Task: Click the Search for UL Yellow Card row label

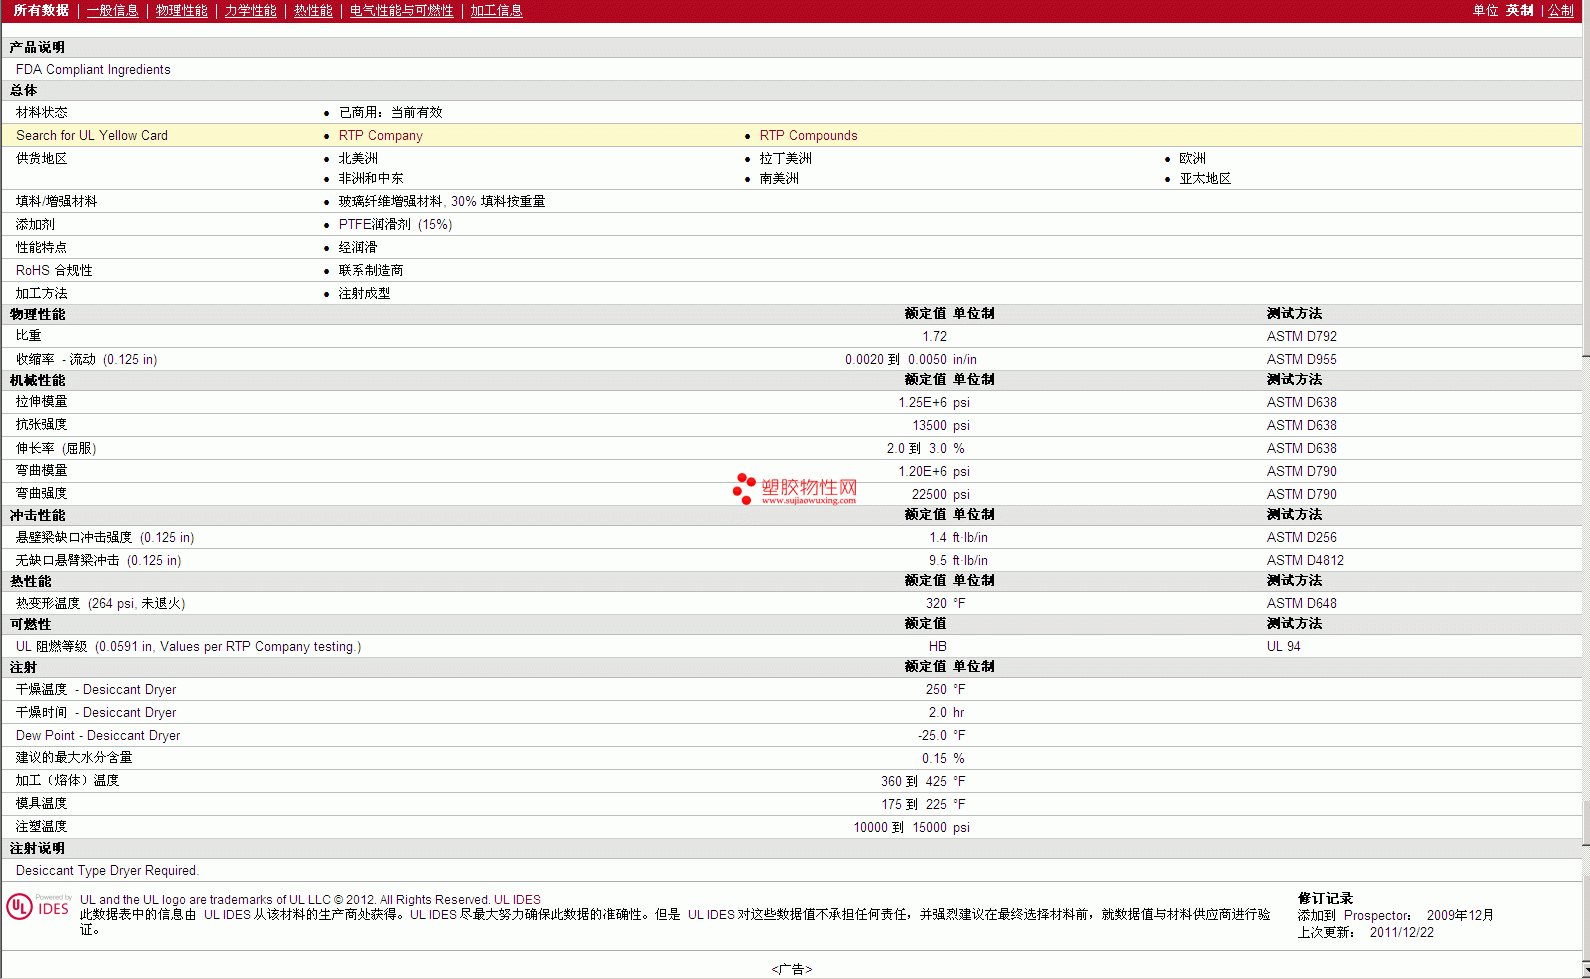Action: pos(92,135)
